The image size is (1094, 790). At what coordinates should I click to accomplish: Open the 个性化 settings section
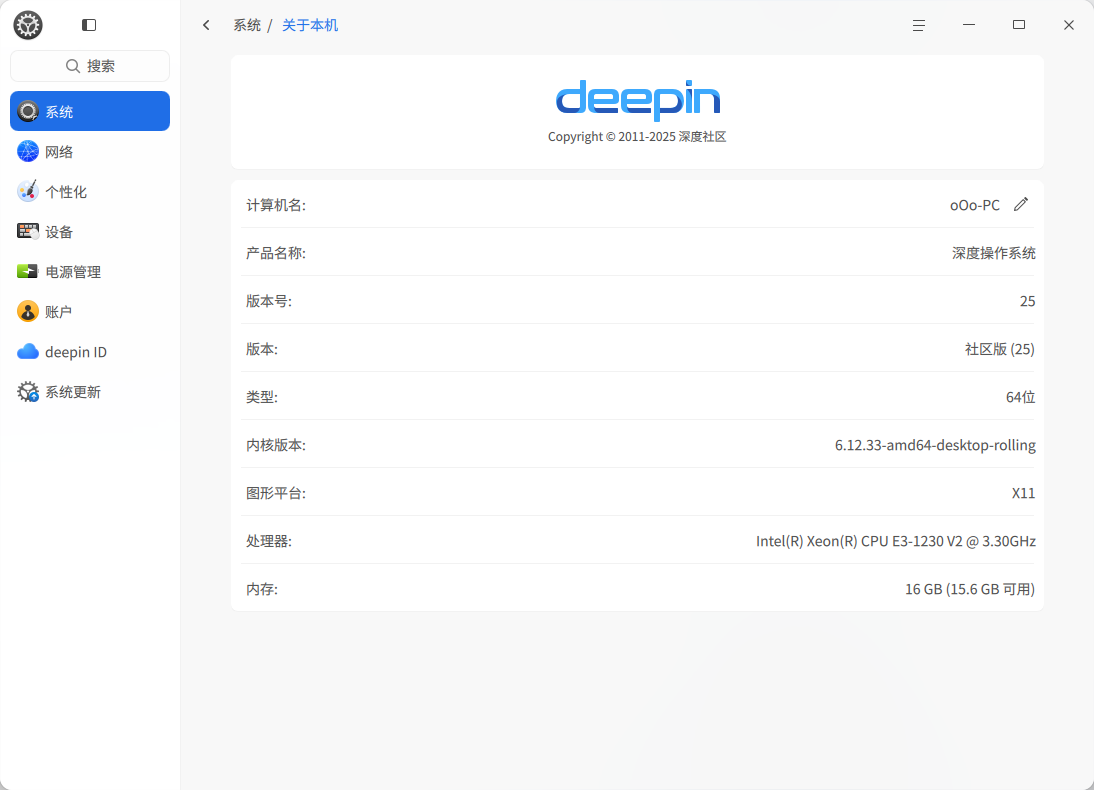tap(90, 191)
